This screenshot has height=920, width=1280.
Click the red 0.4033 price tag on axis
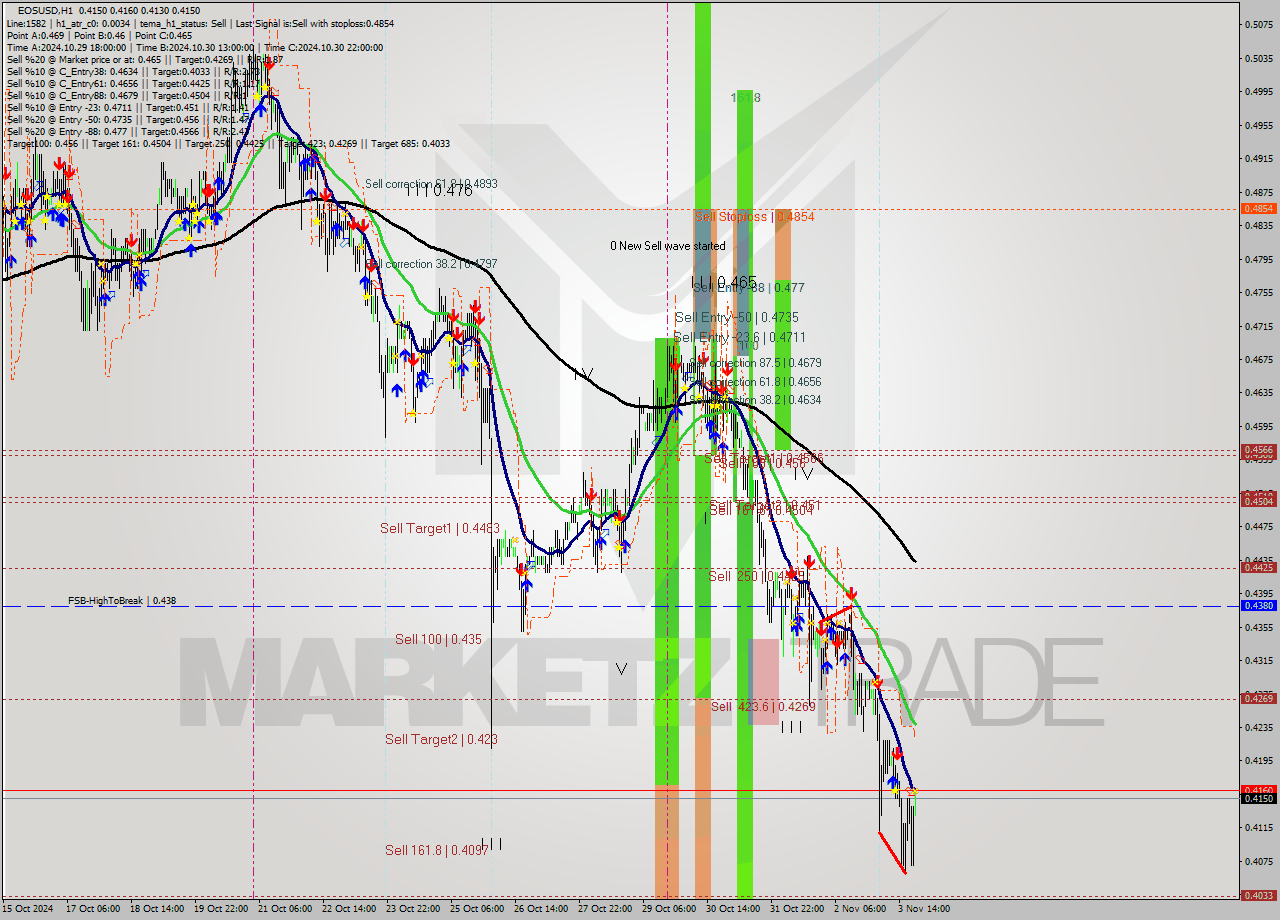click(1258, 895)
